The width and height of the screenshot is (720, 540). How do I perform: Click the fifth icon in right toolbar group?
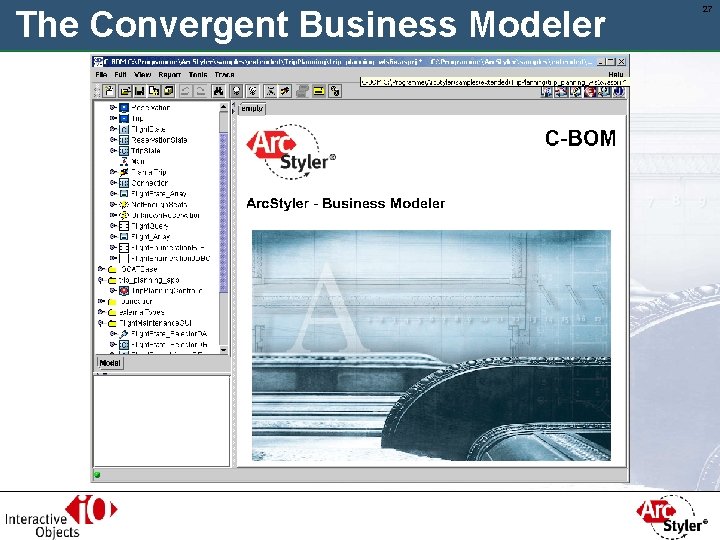pyautogui.click(x=604, y=91)
